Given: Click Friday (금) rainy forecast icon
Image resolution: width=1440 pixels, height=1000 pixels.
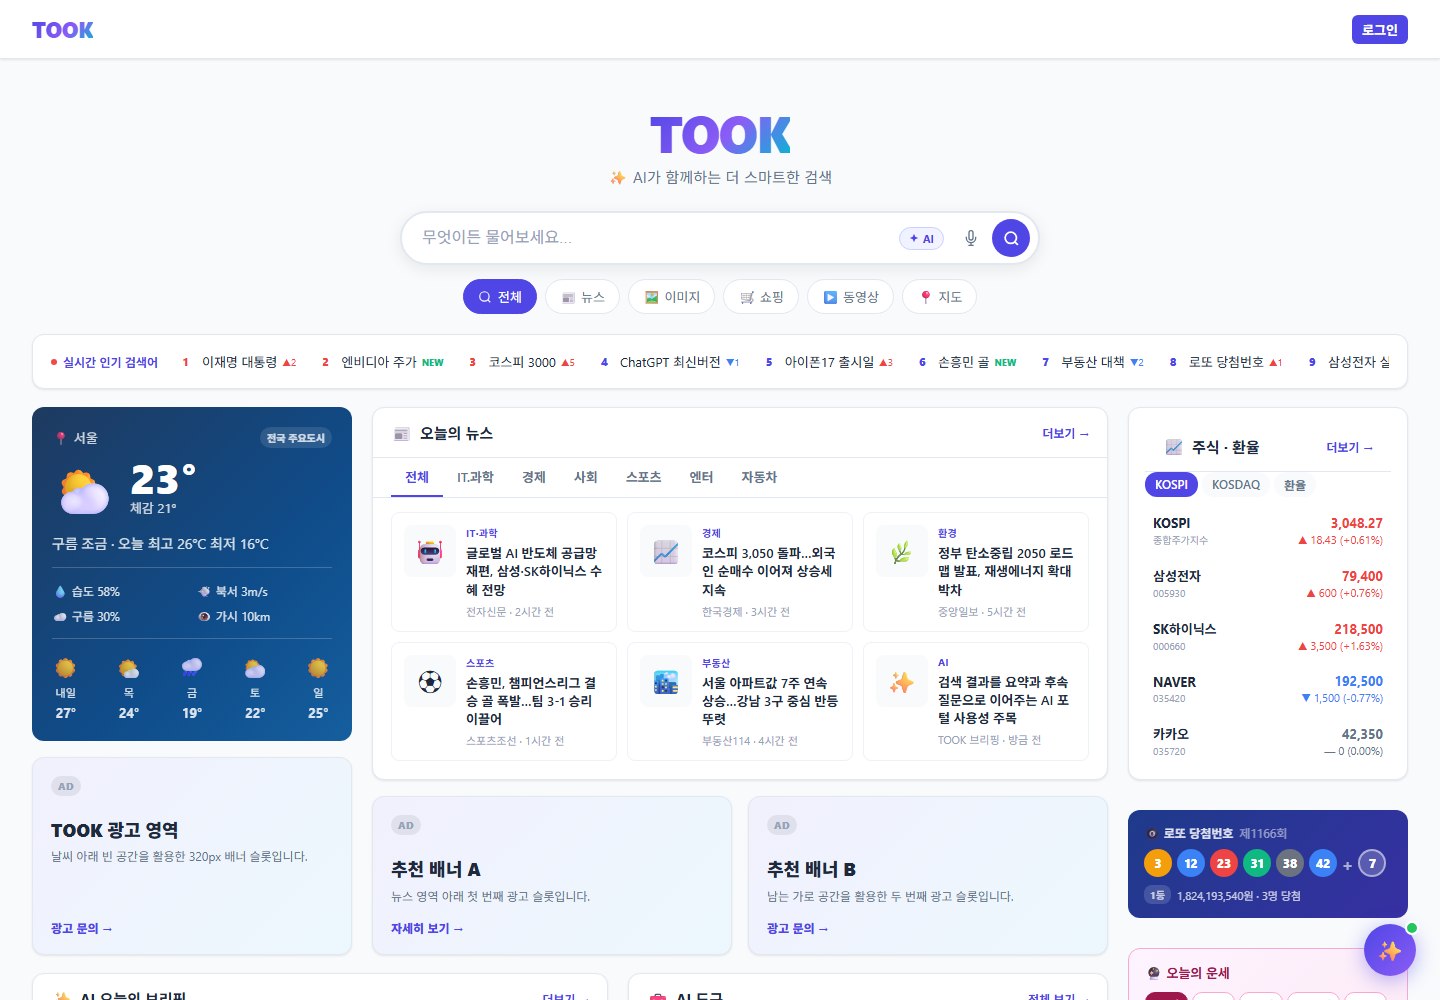Looking at the screenshot, I should [x=192, y=668].
